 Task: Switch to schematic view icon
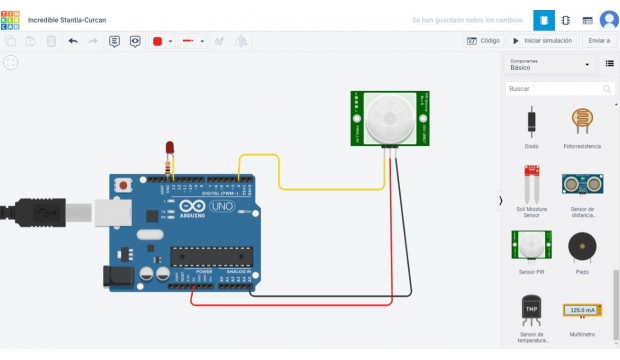coord(566,20)
